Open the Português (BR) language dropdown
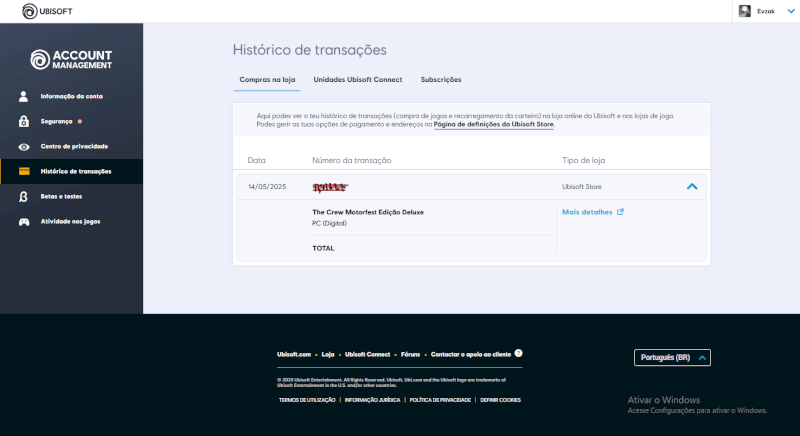800x436 pixels. [672, 357]
